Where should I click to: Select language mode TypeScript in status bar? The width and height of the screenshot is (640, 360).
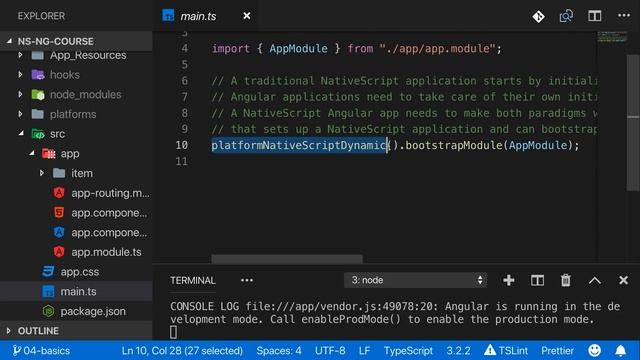pyautogui.click(x=408, y=351)
